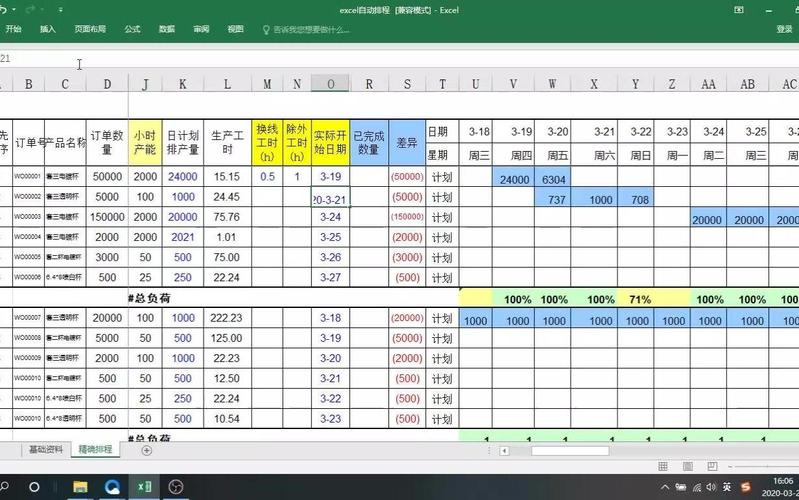Expand hidden system tray icons chevron
Image resolution: width=799 pixels, height=500 pixels.
(664, 487)
